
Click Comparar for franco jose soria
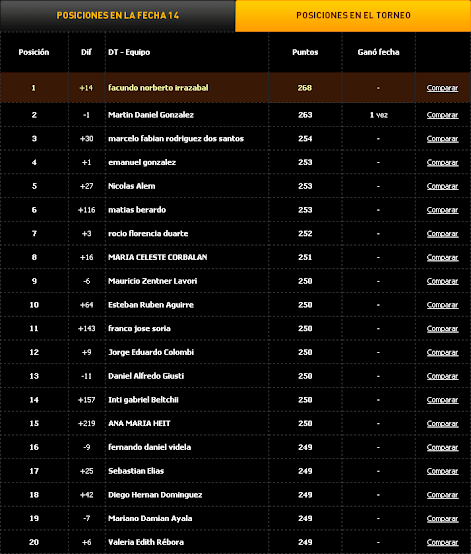[442, 329]
